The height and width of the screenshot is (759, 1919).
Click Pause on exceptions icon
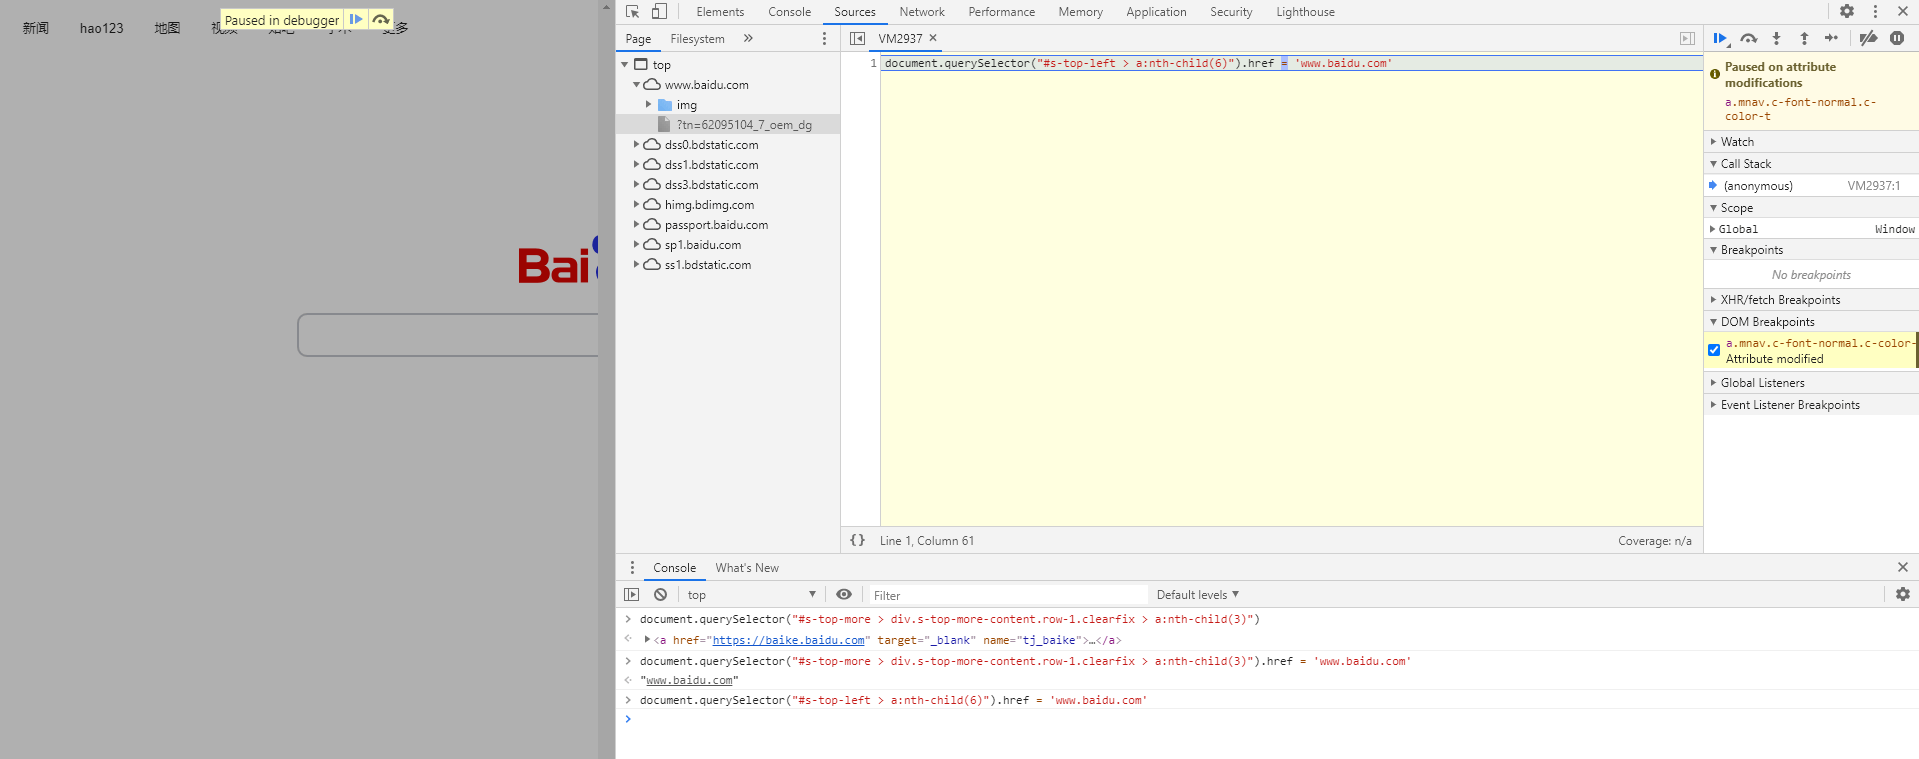(x=1897, y=38)
